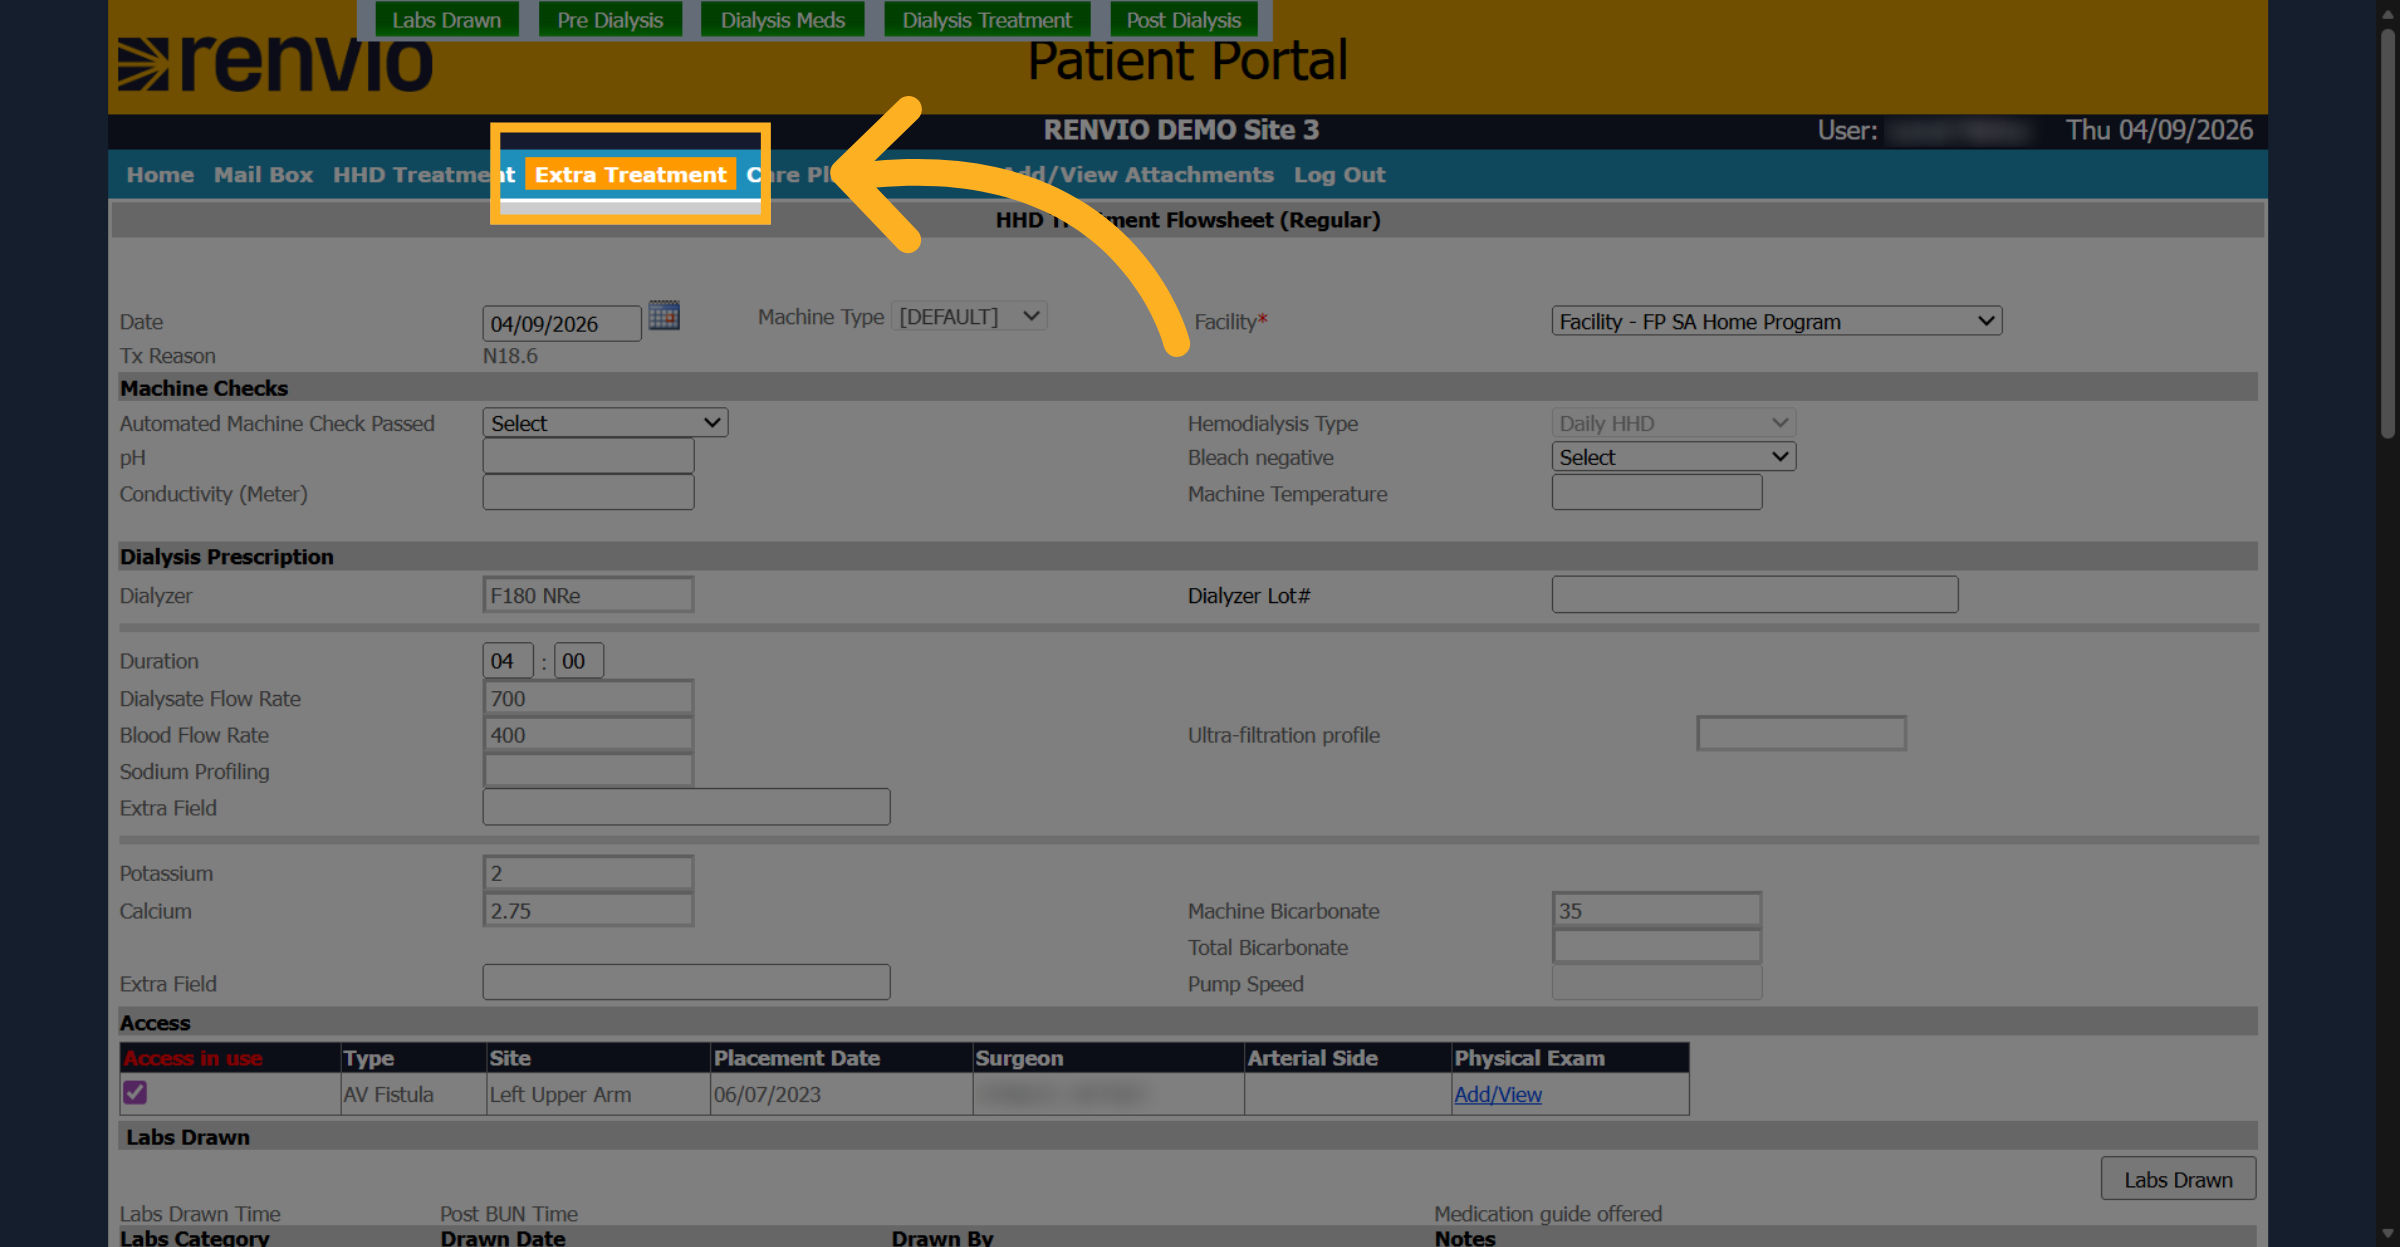Jump to Post Dialysis section tab
Viewport: 2400px width, 1247px height.
(1183, 20)
